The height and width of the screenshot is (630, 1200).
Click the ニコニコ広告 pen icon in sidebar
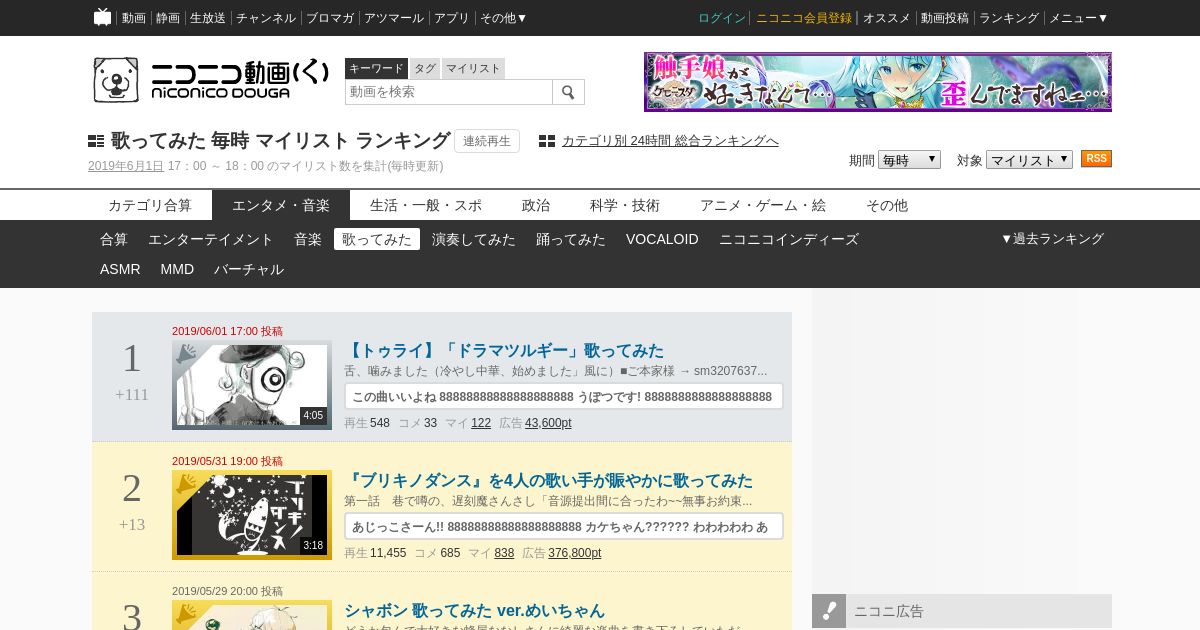829,611
